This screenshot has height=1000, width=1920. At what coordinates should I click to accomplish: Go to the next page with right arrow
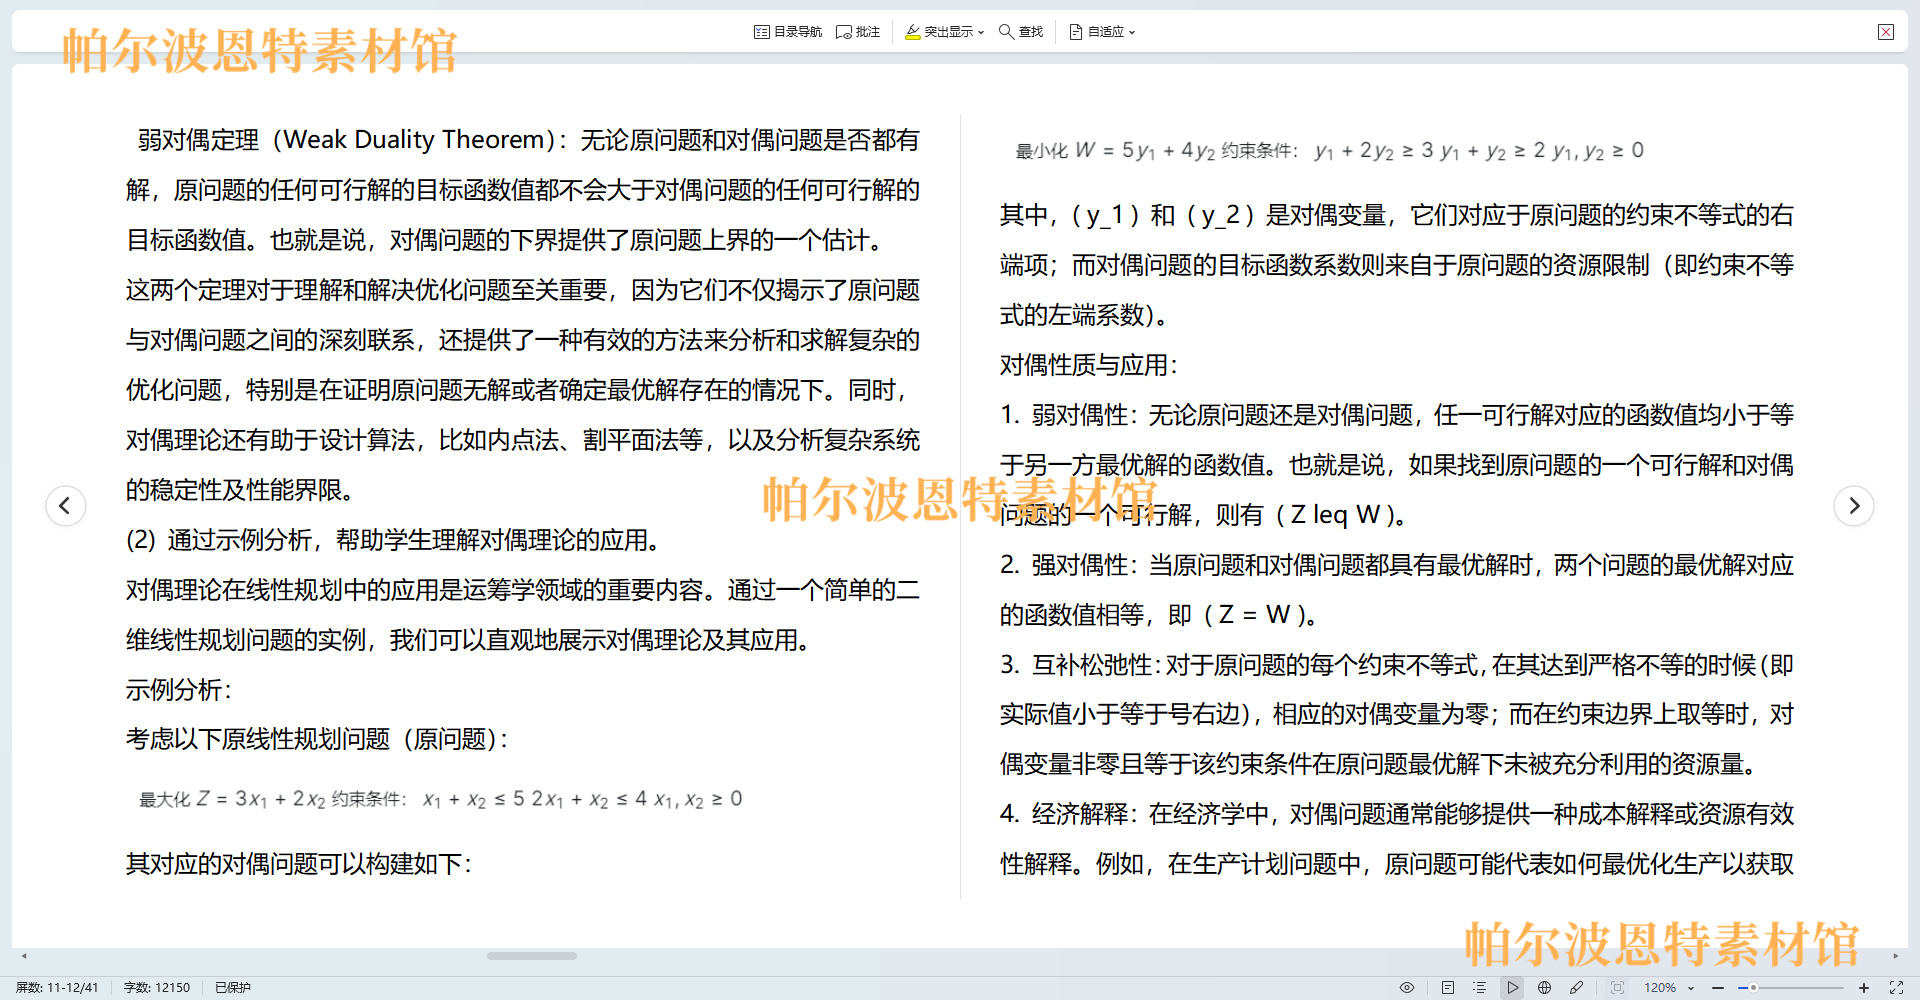(x=1854, y=506)
